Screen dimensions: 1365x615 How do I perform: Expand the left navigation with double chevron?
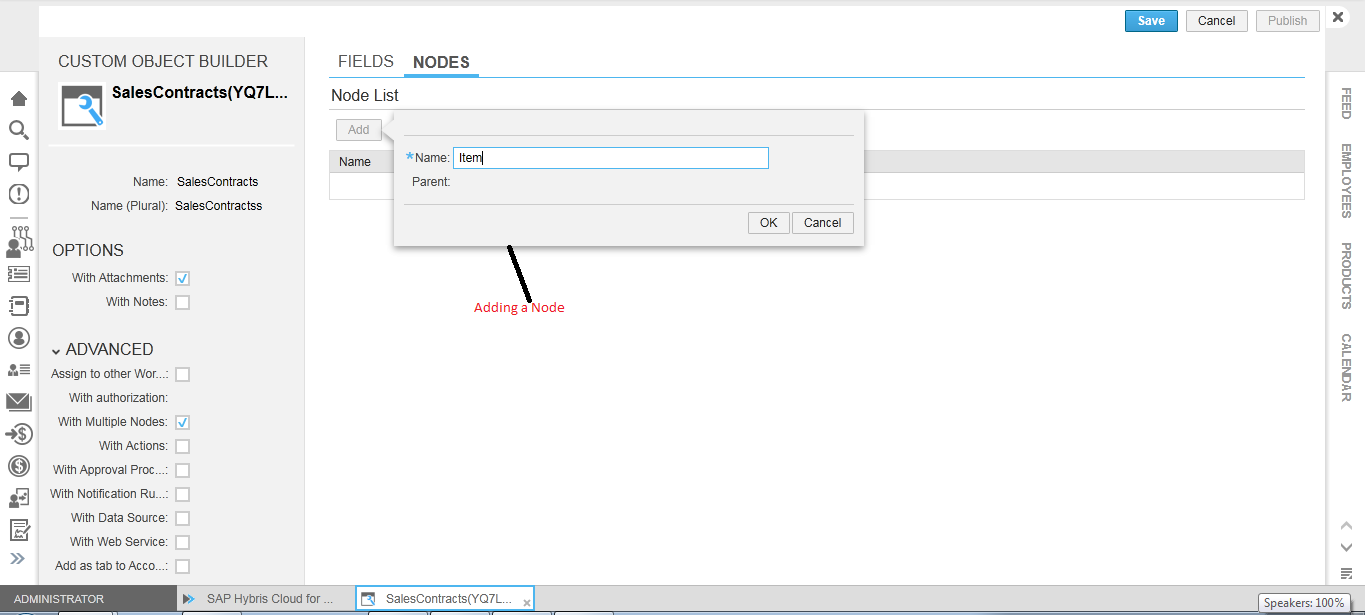[18, 558]
